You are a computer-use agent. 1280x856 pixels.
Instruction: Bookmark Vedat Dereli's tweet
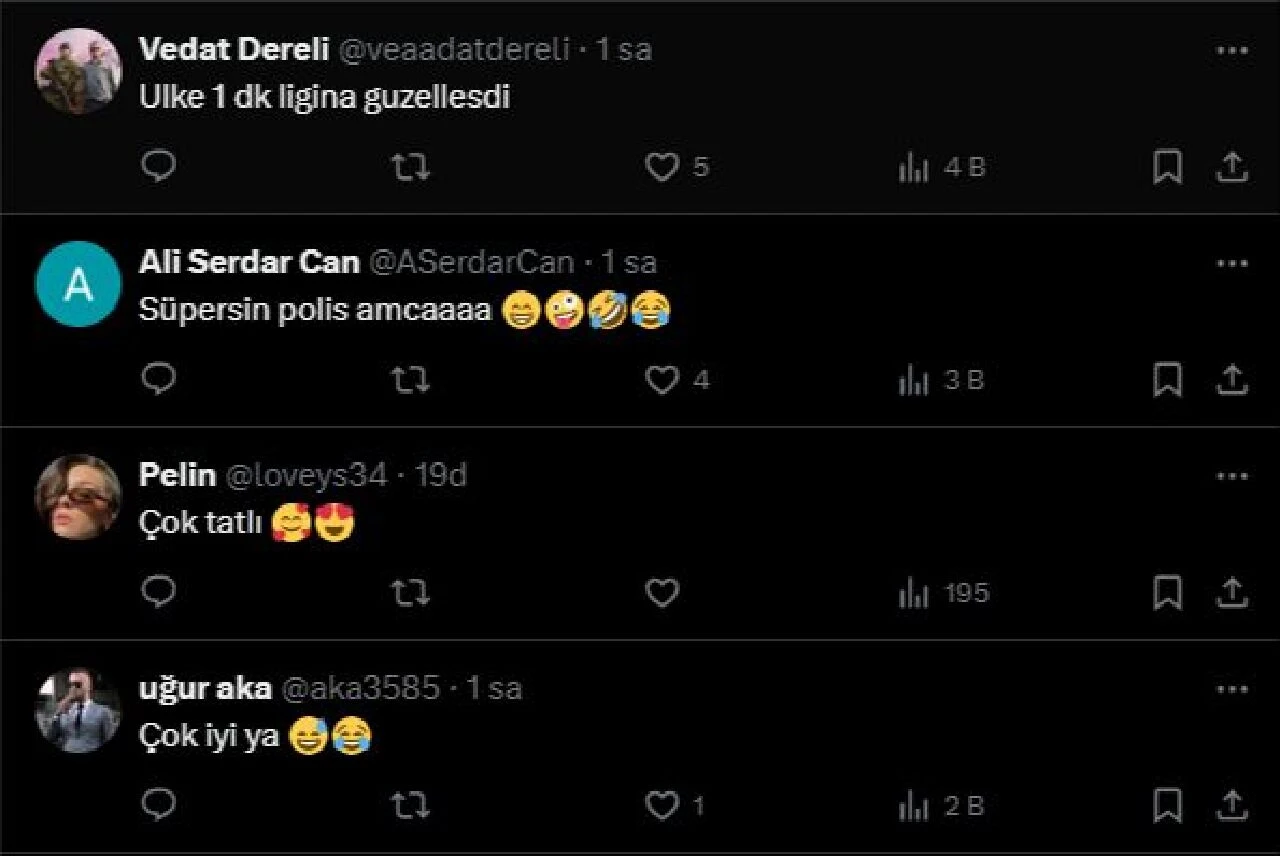click(x=1167, y=167)
